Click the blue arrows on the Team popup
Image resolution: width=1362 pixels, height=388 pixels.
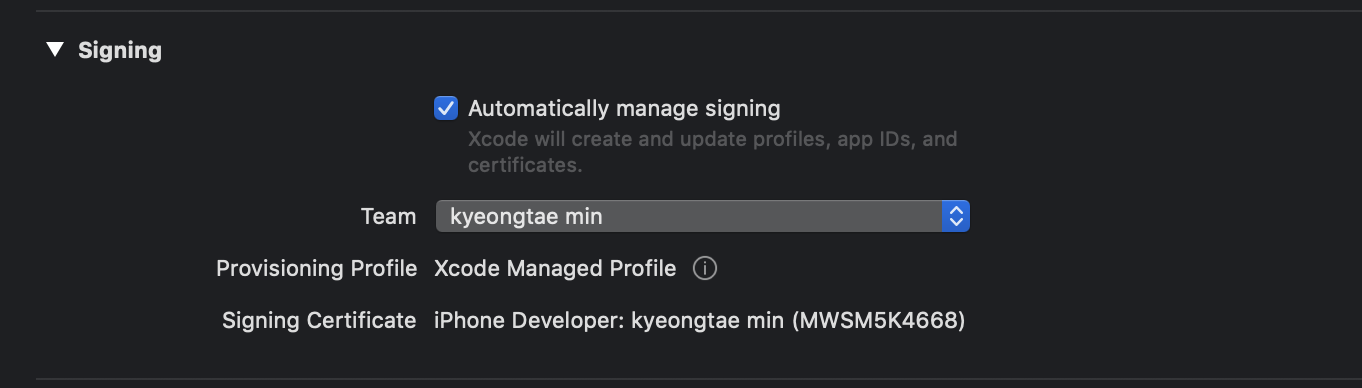tap(956, 216)
